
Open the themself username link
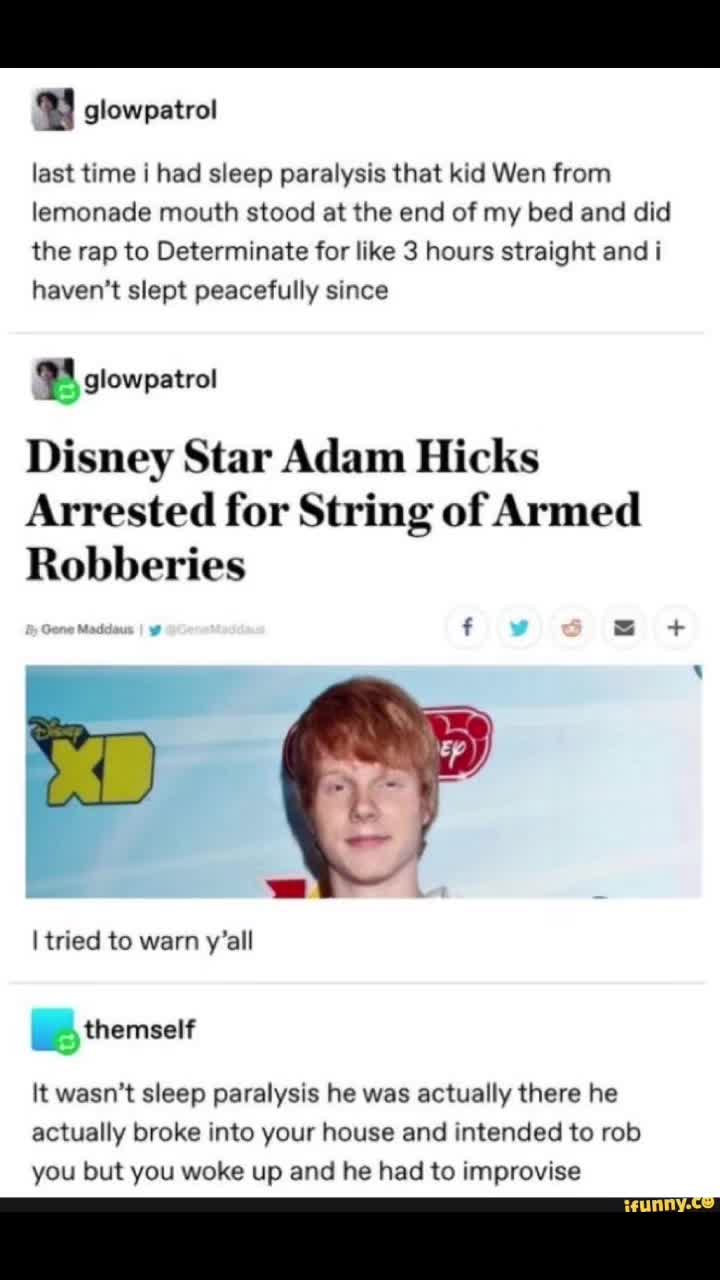140,1028
